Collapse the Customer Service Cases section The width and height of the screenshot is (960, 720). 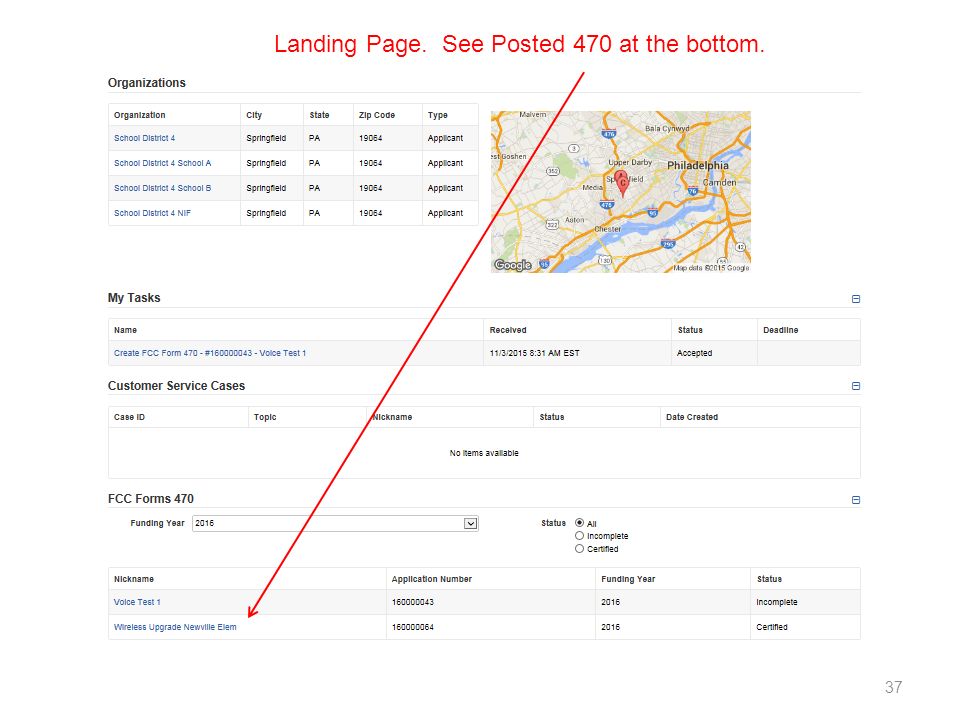tap(856, 386)
